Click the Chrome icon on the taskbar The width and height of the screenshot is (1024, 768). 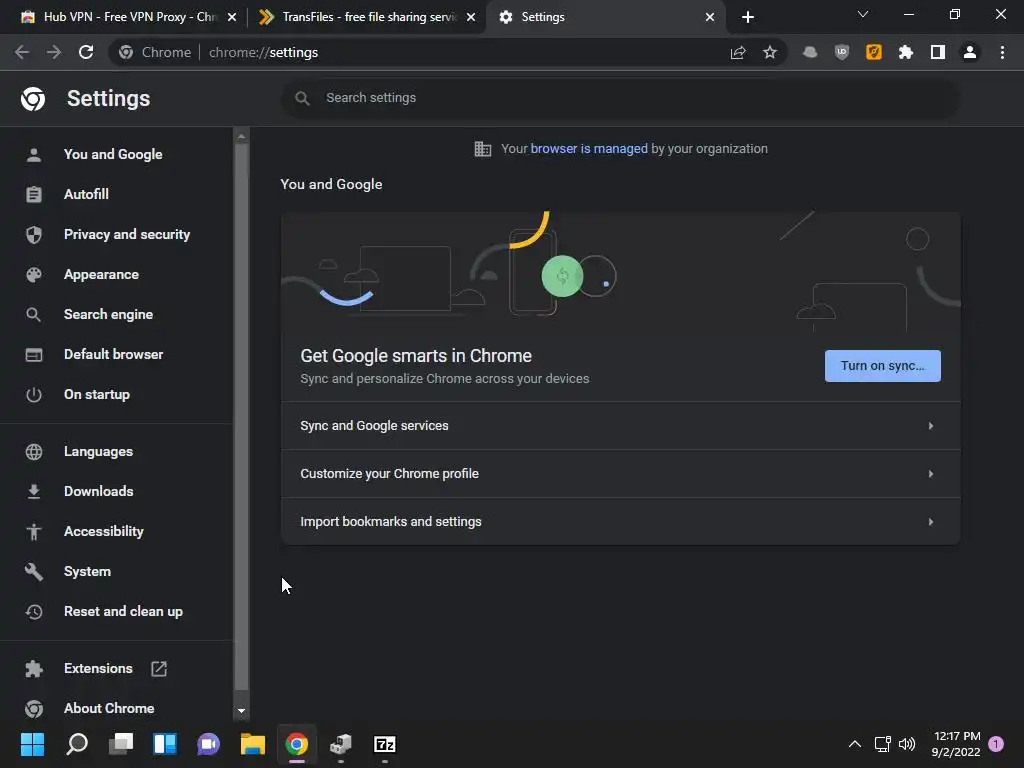click(296, 744)
